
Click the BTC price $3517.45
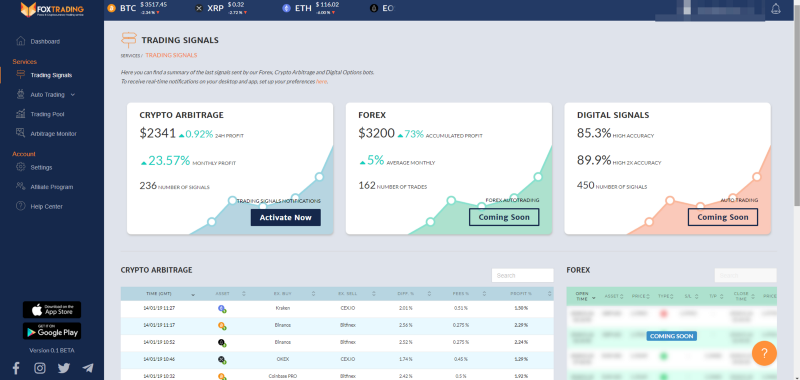[154, 5]
